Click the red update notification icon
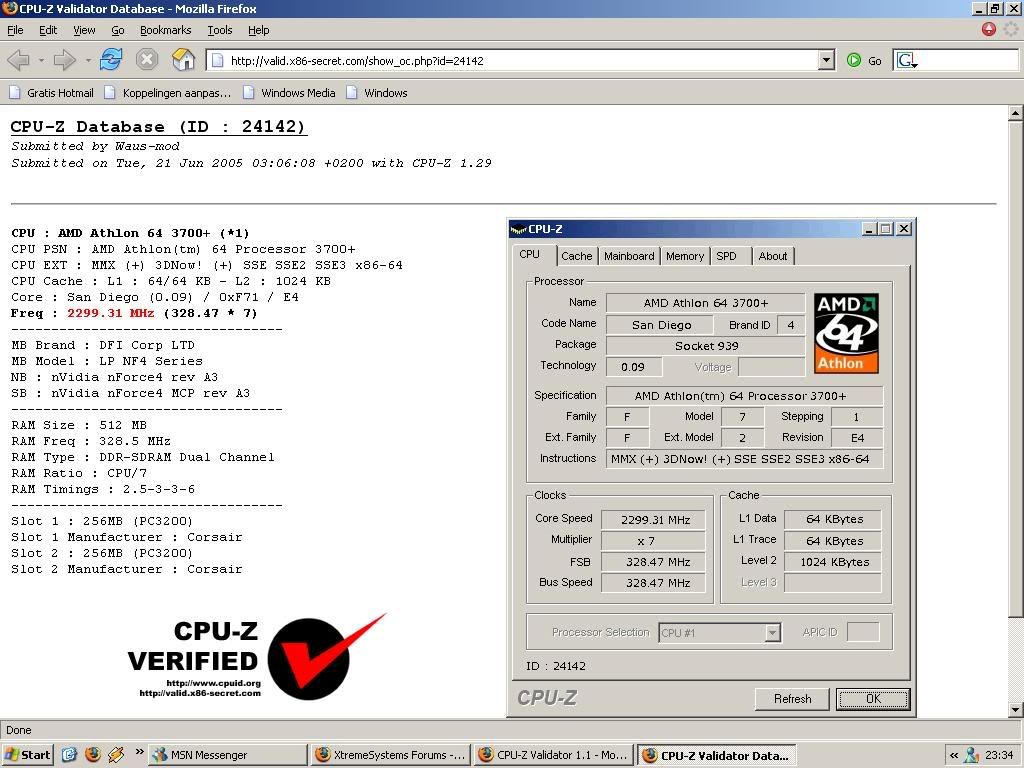 pyautogui.click(x=989, y=29)
